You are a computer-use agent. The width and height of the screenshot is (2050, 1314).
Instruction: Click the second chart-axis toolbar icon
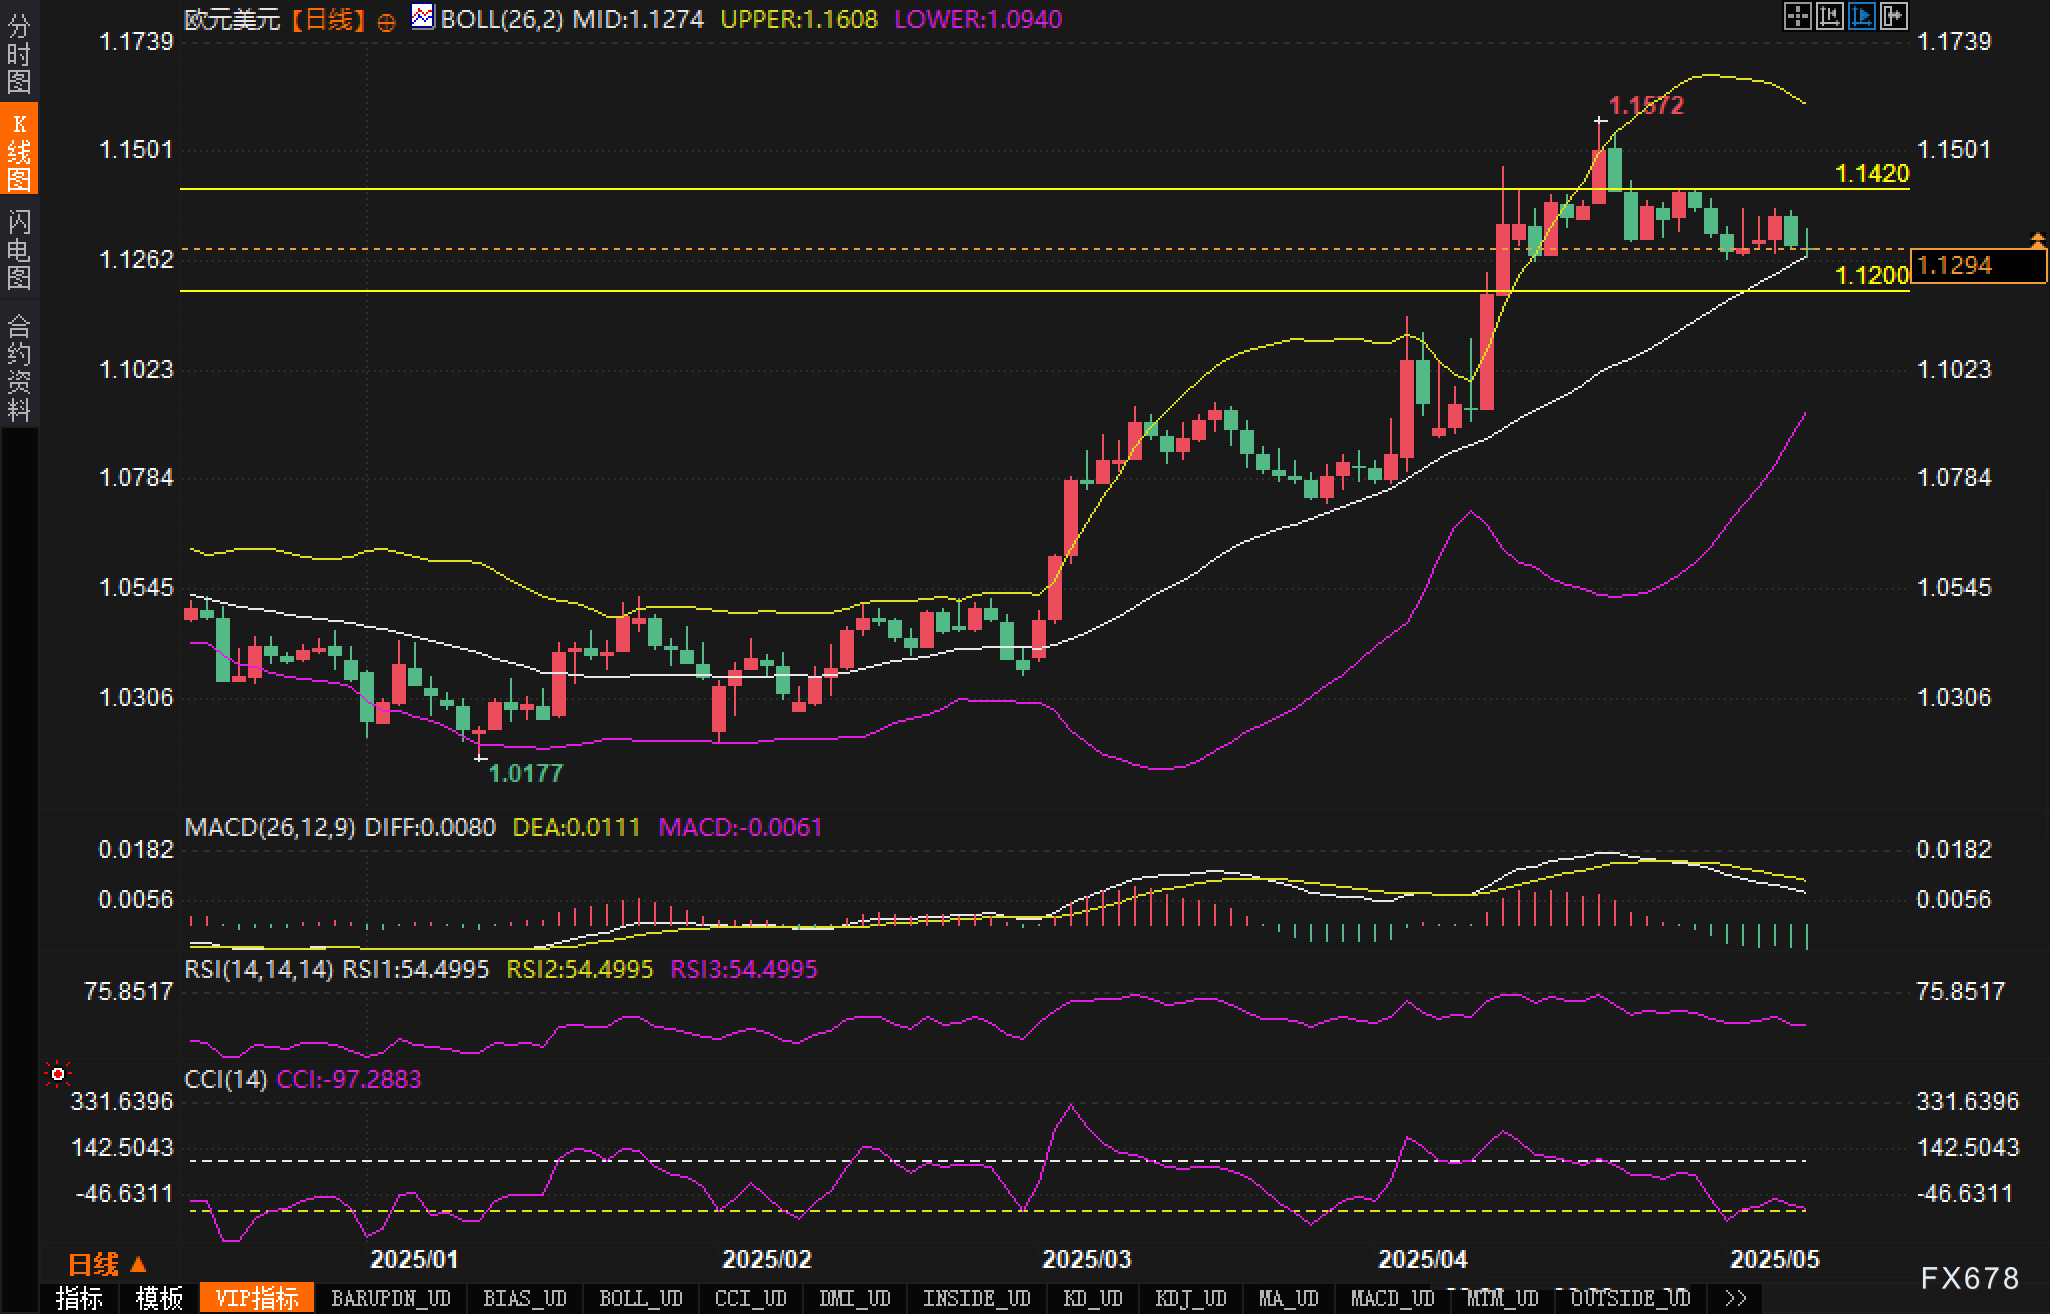click(1829, 16)
